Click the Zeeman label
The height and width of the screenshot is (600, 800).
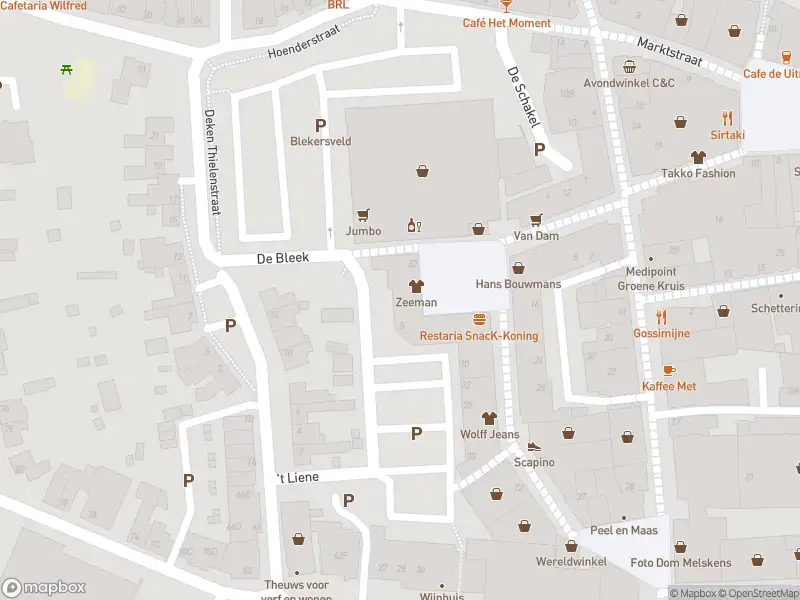(416, 303)
